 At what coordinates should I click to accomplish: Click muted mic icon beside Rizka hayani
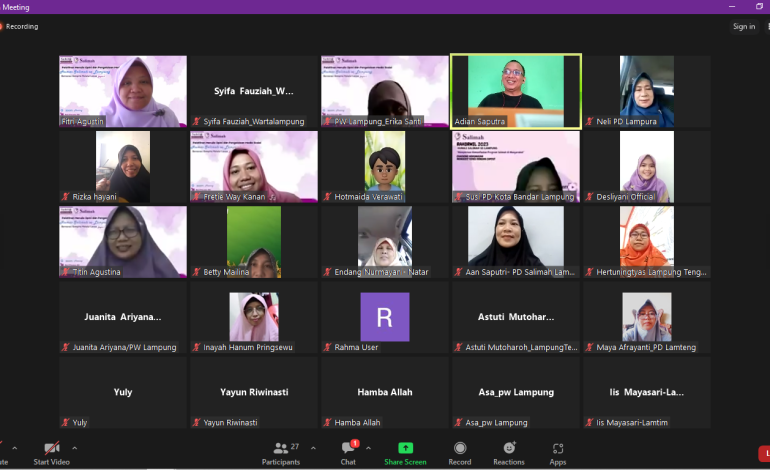pos(66,197)
